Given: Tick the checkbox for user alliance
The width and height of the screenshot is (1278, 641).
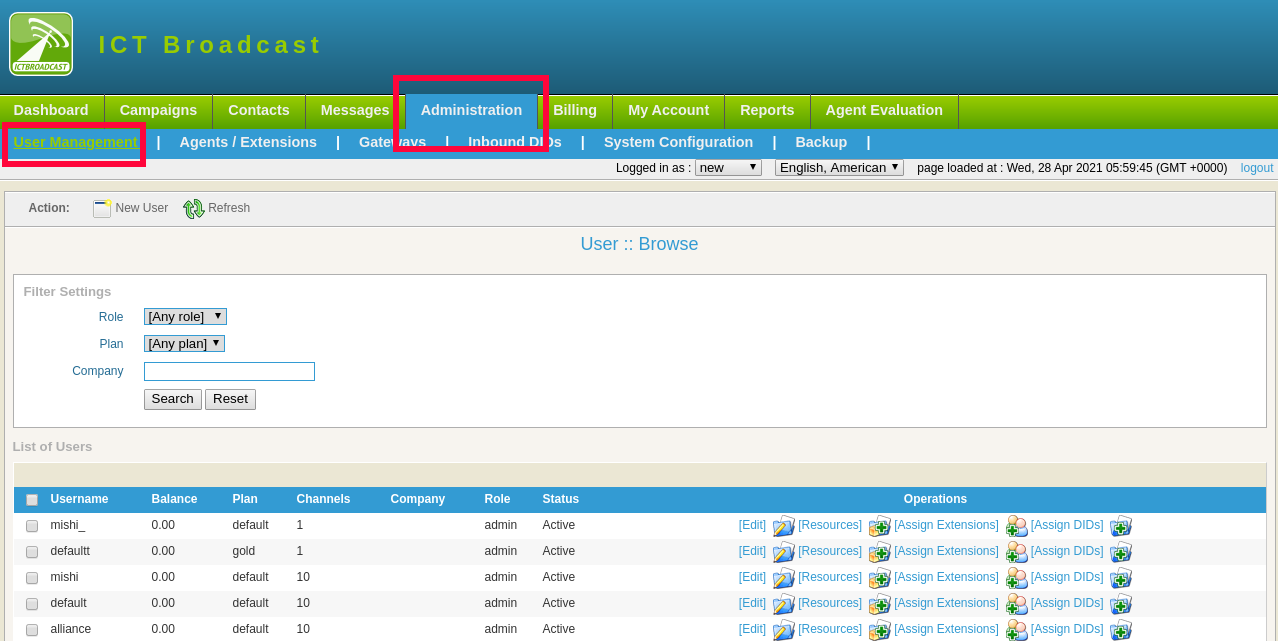Looking at the screenshot, I should (32, 630).
